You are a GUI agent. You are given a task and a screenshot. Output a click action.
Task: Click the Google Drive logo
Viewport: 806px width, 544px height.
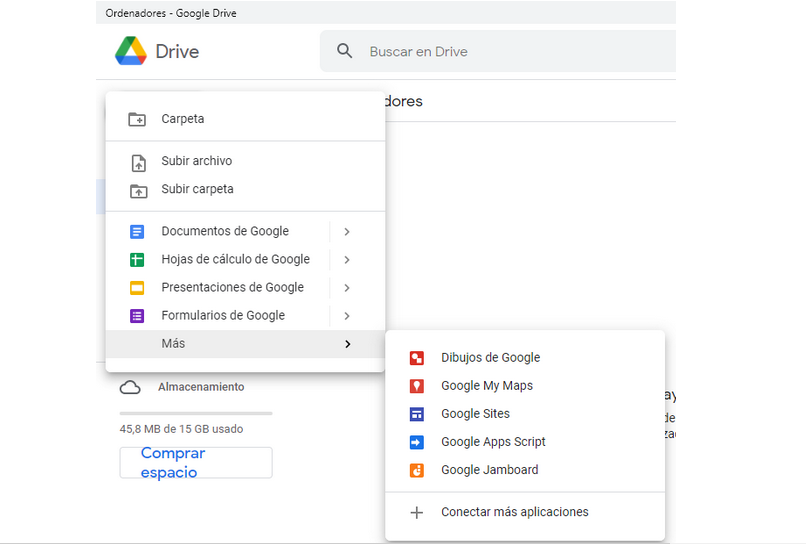click(x=131, y=51)
